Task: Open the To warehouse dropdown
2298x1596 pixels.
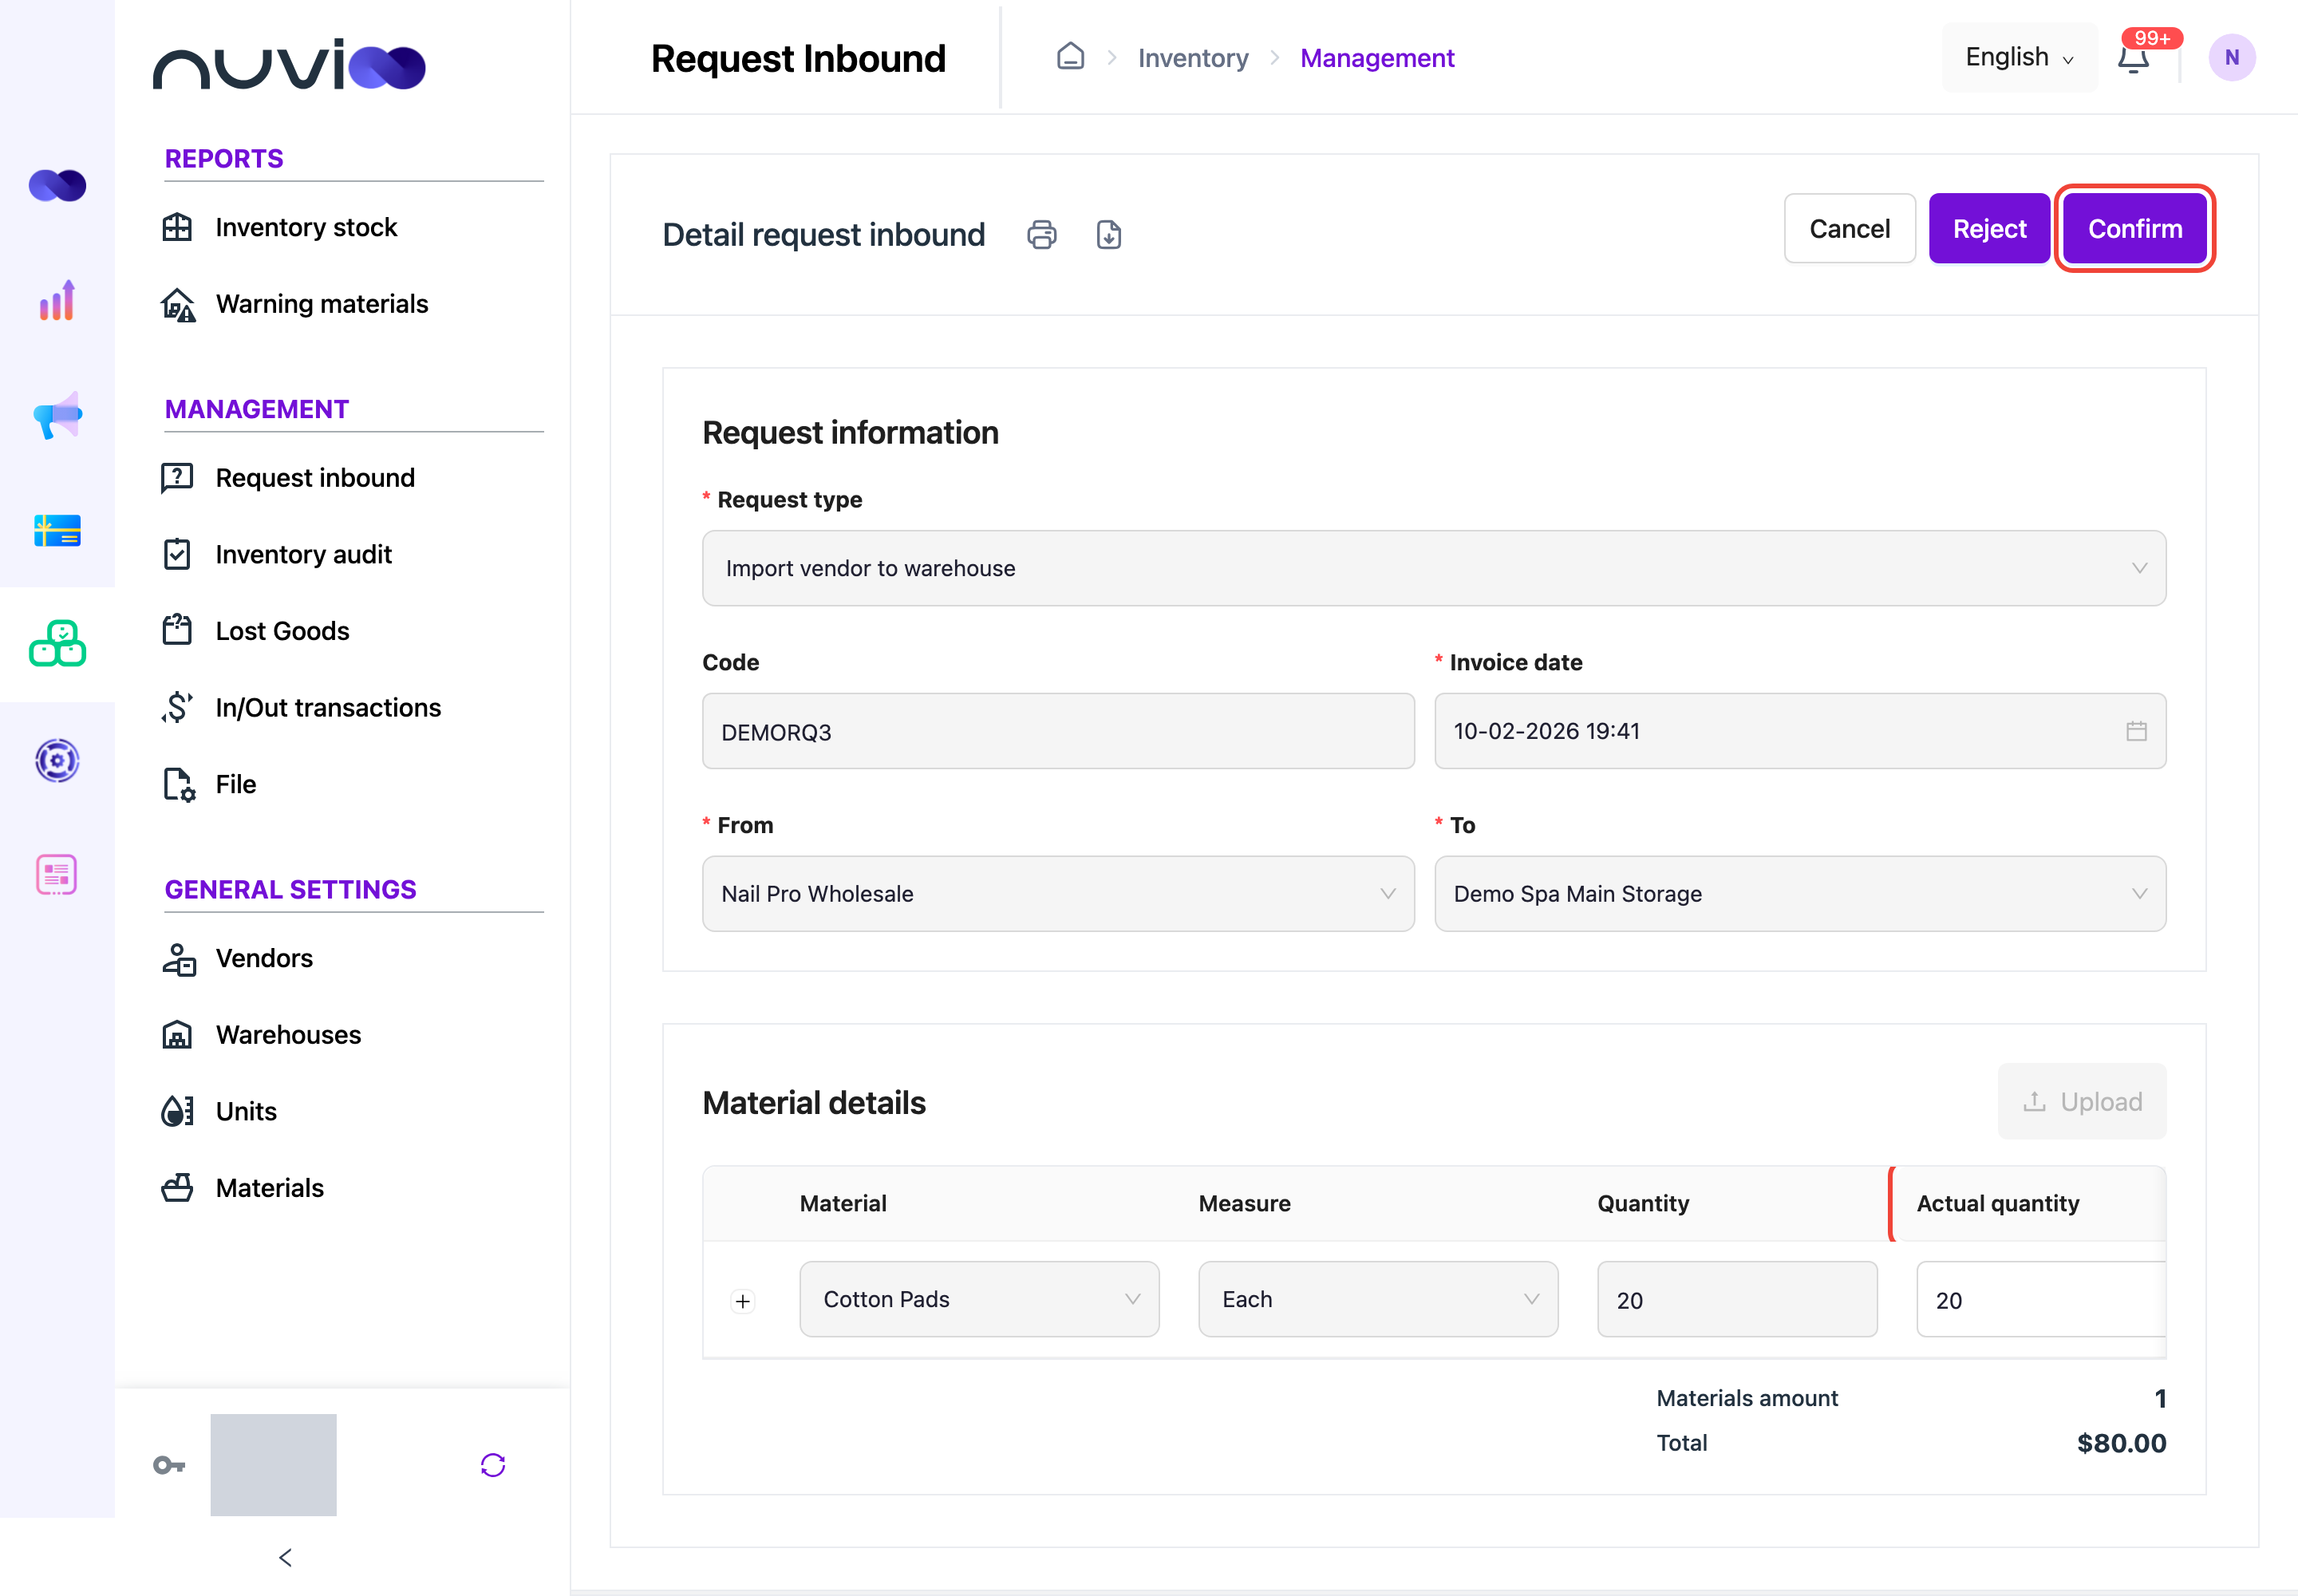Action: point(1800,894)
